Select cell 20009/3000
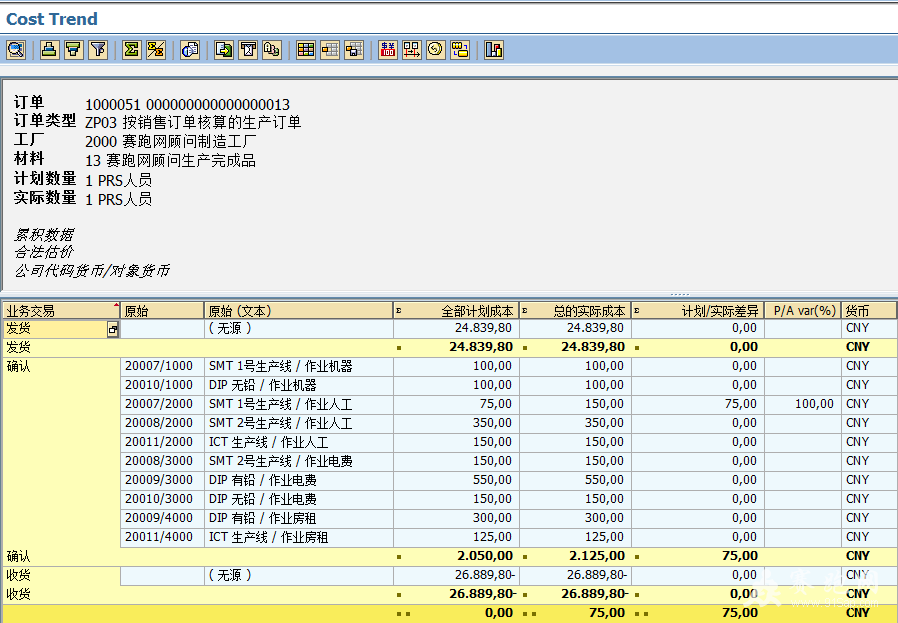 tap(162, 480)
